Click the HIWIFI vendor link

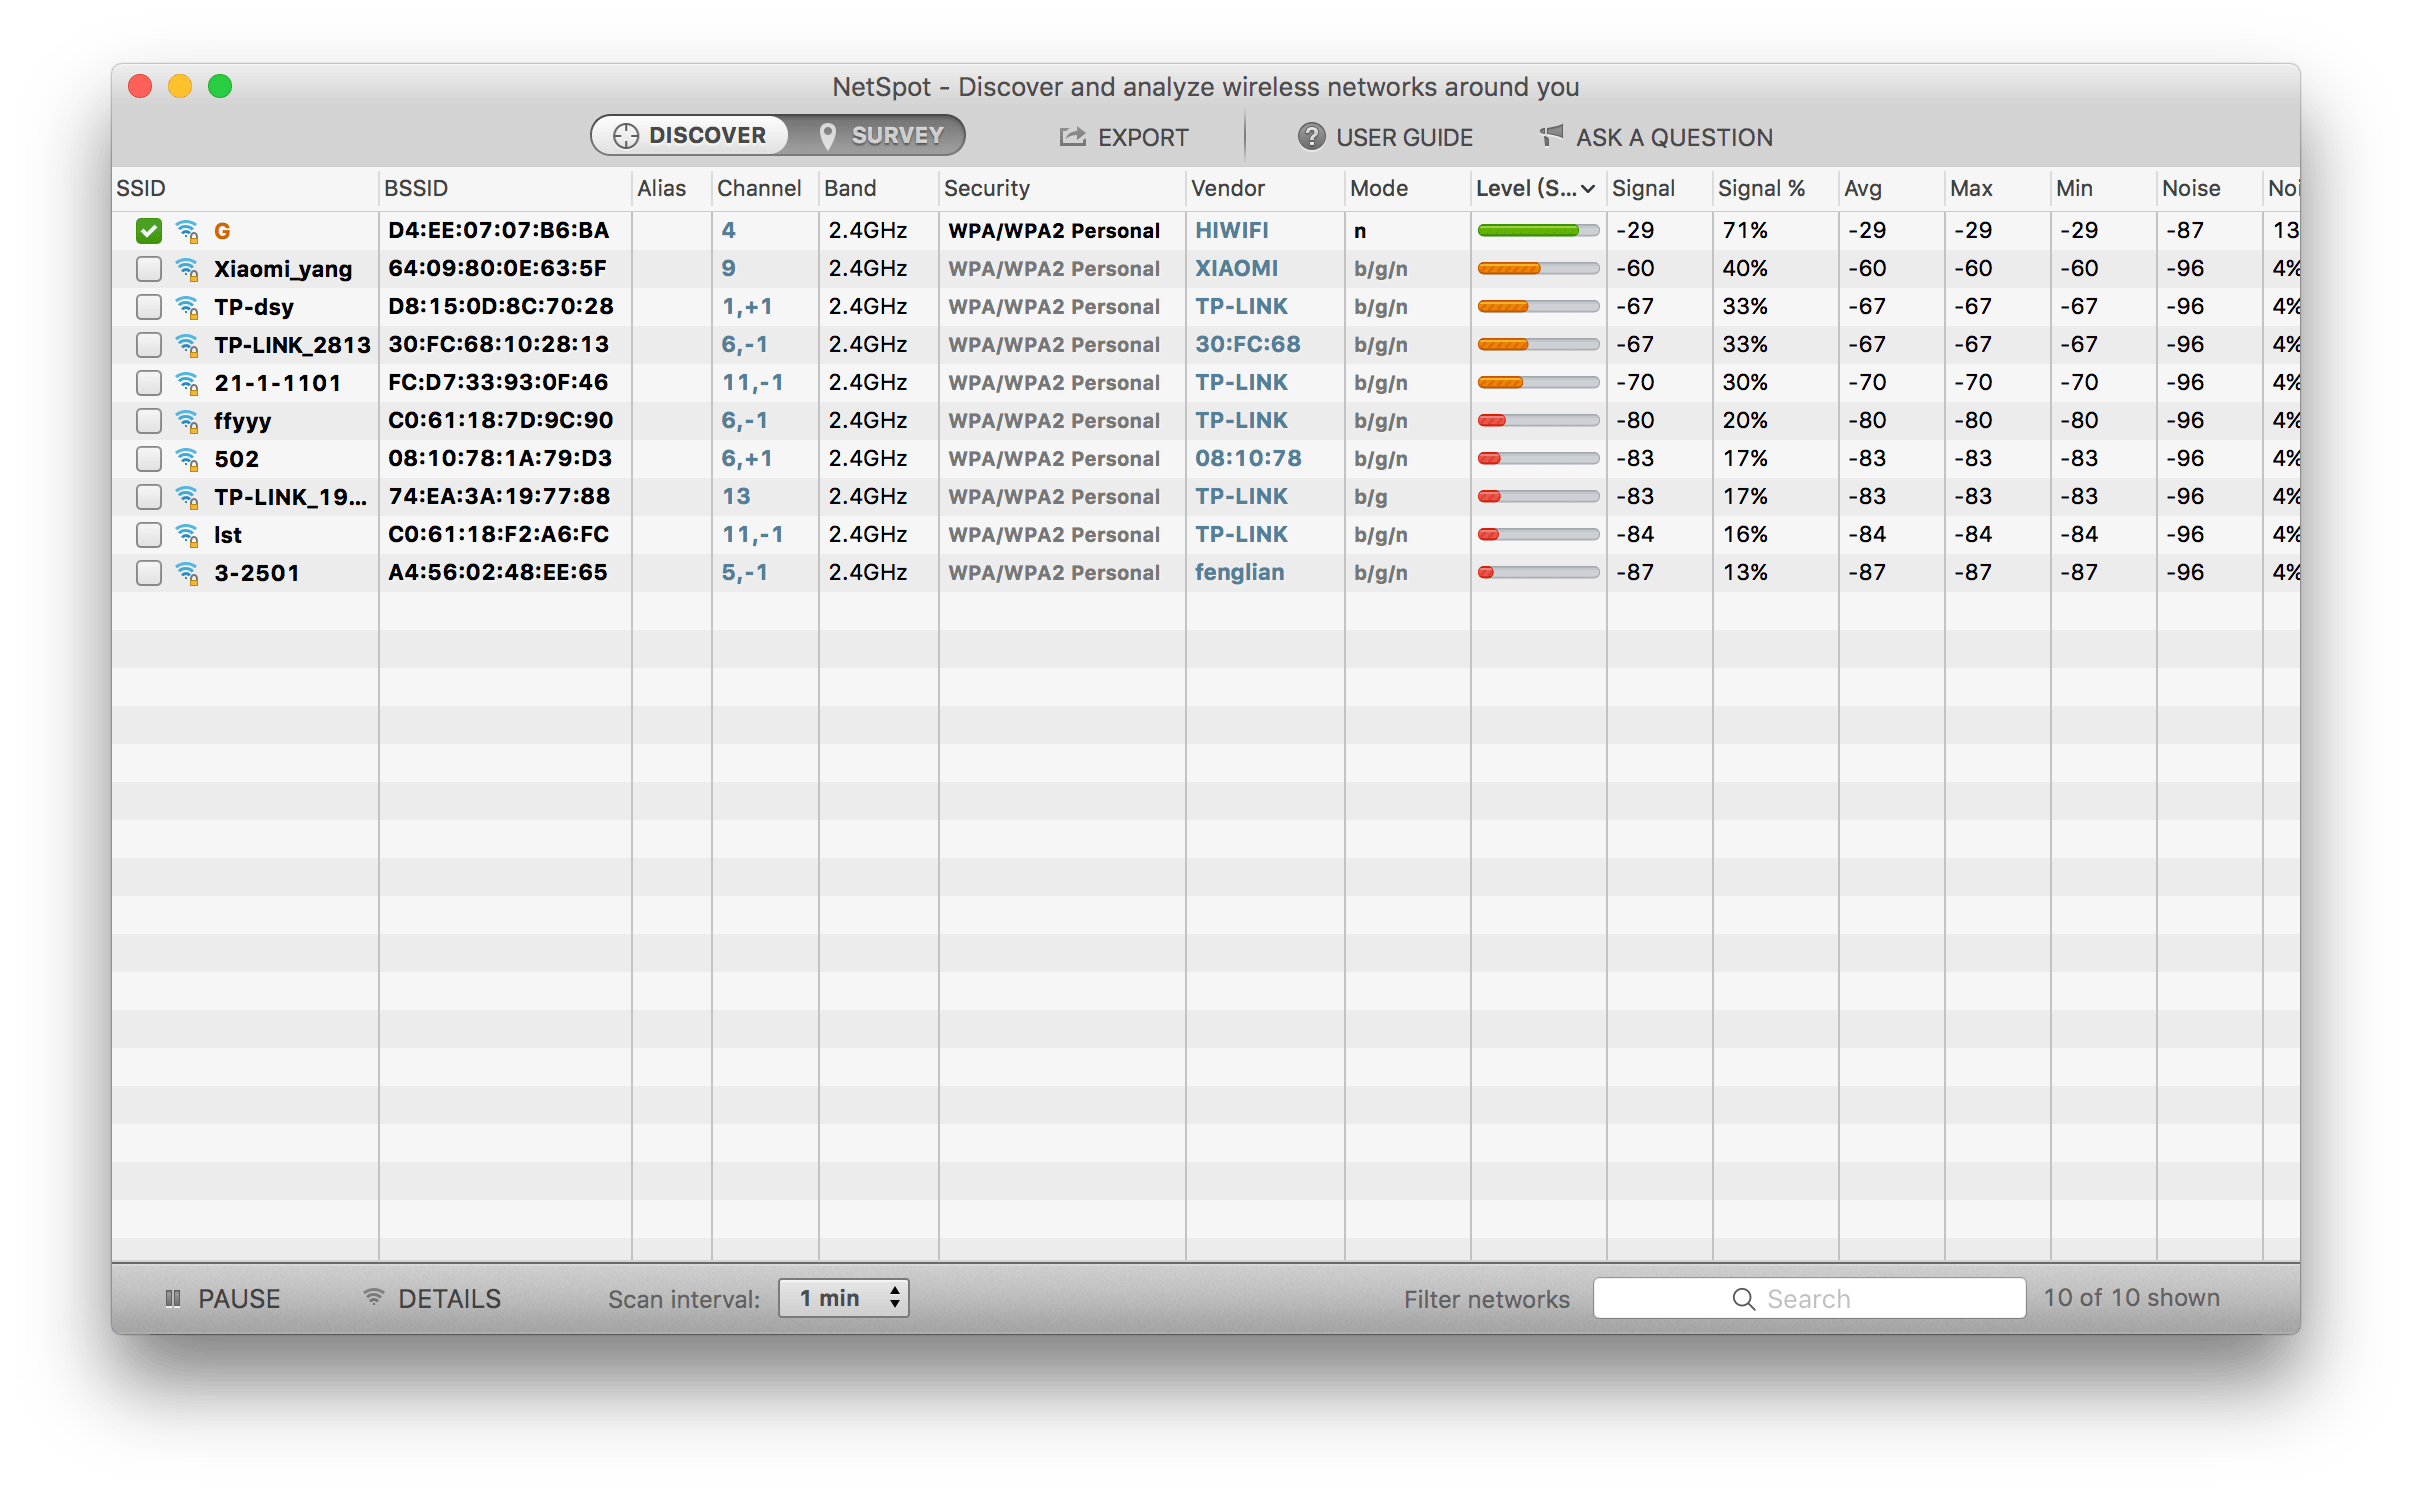click(1231, 230)
